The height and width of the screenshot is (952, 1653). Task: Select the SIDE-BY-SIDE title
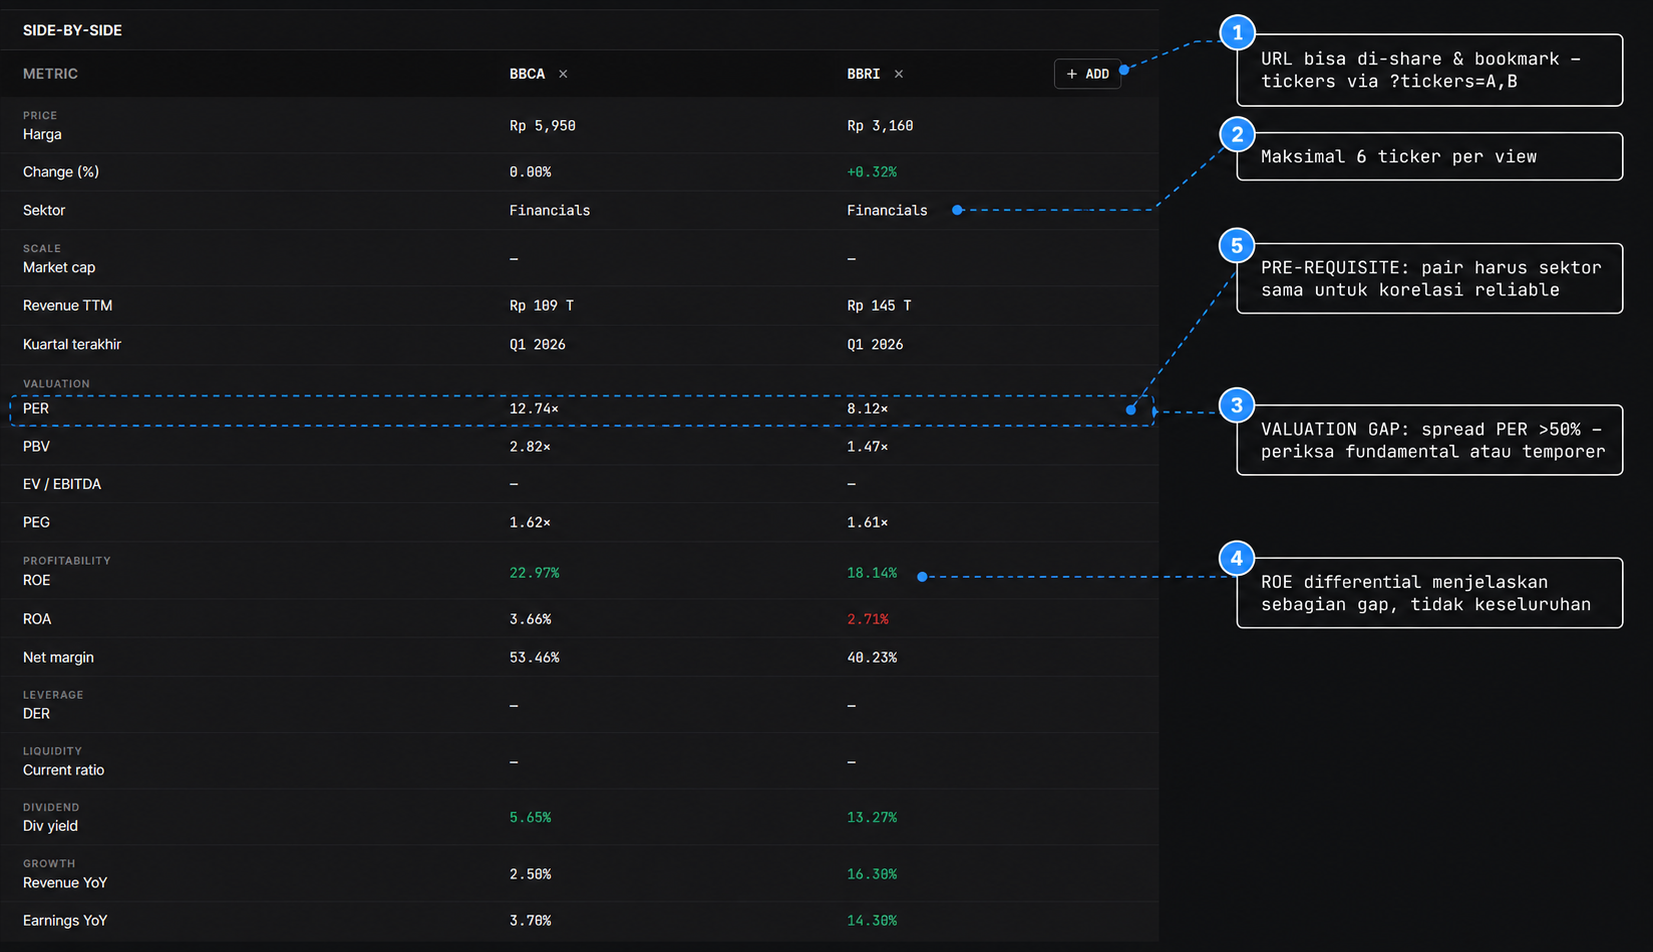click(x=72, y=30)
